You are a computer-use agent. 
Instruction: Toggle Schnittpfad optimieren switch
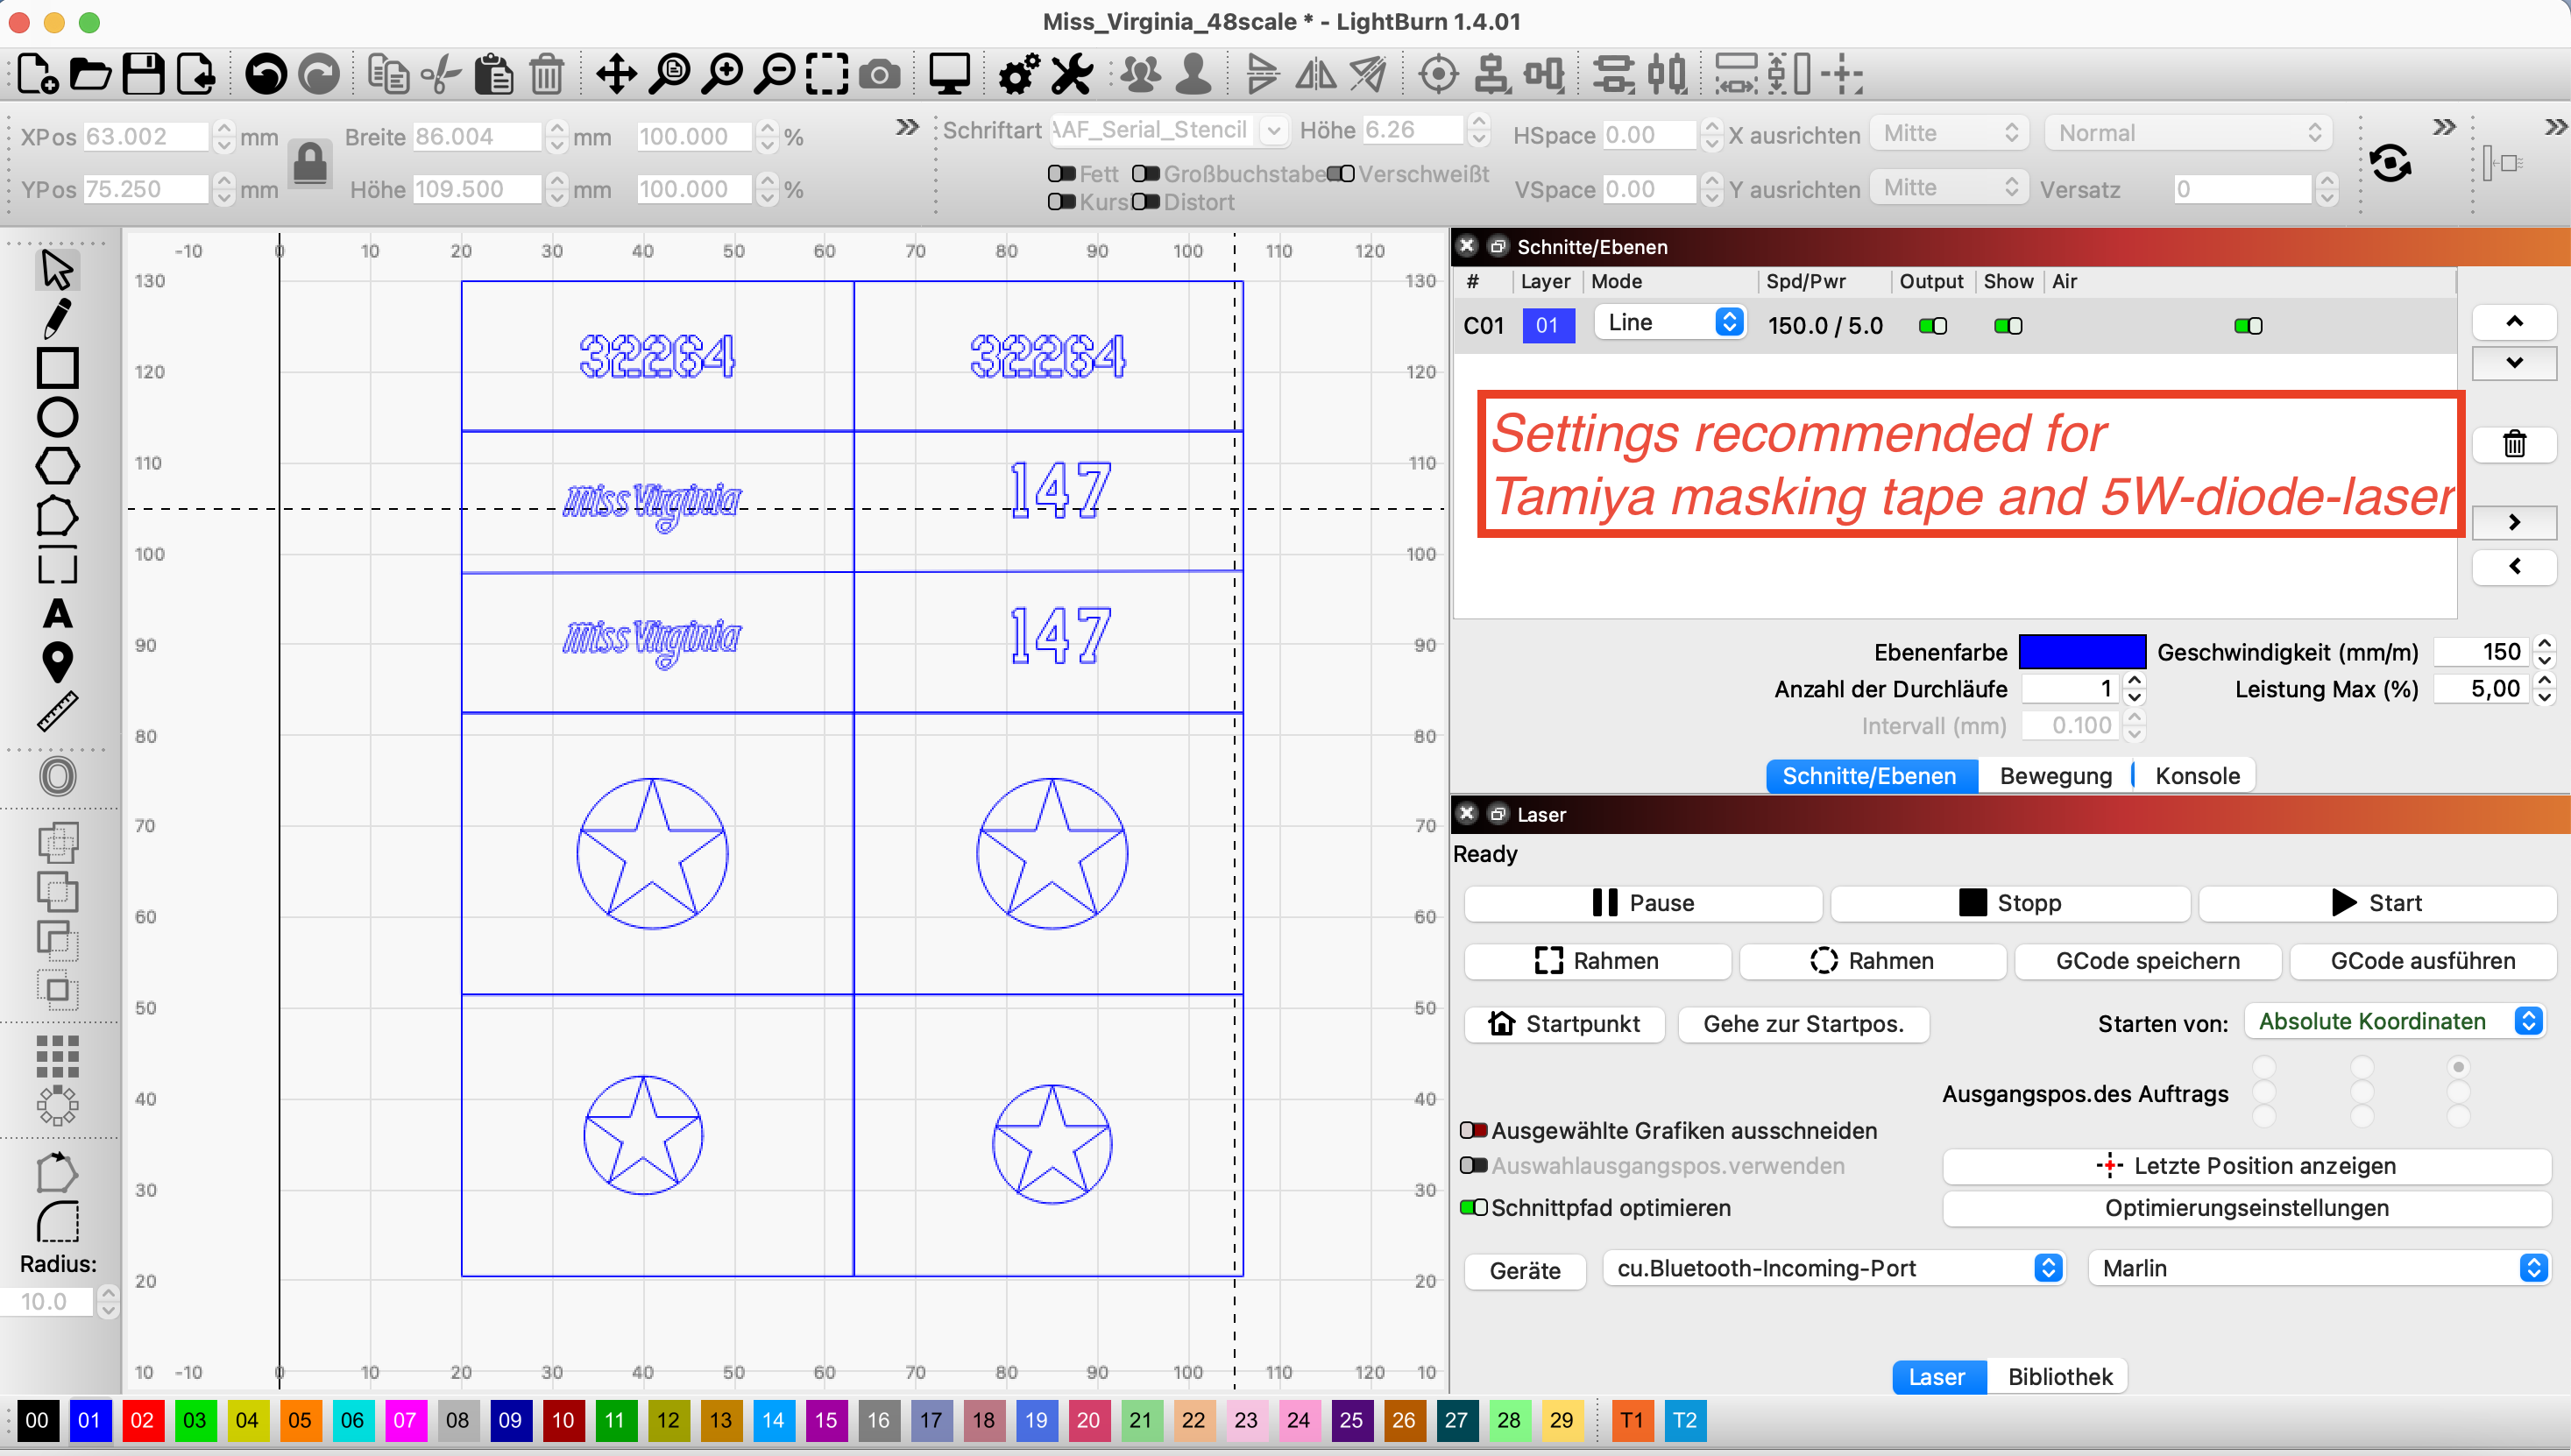[x=1473, y=1207]
